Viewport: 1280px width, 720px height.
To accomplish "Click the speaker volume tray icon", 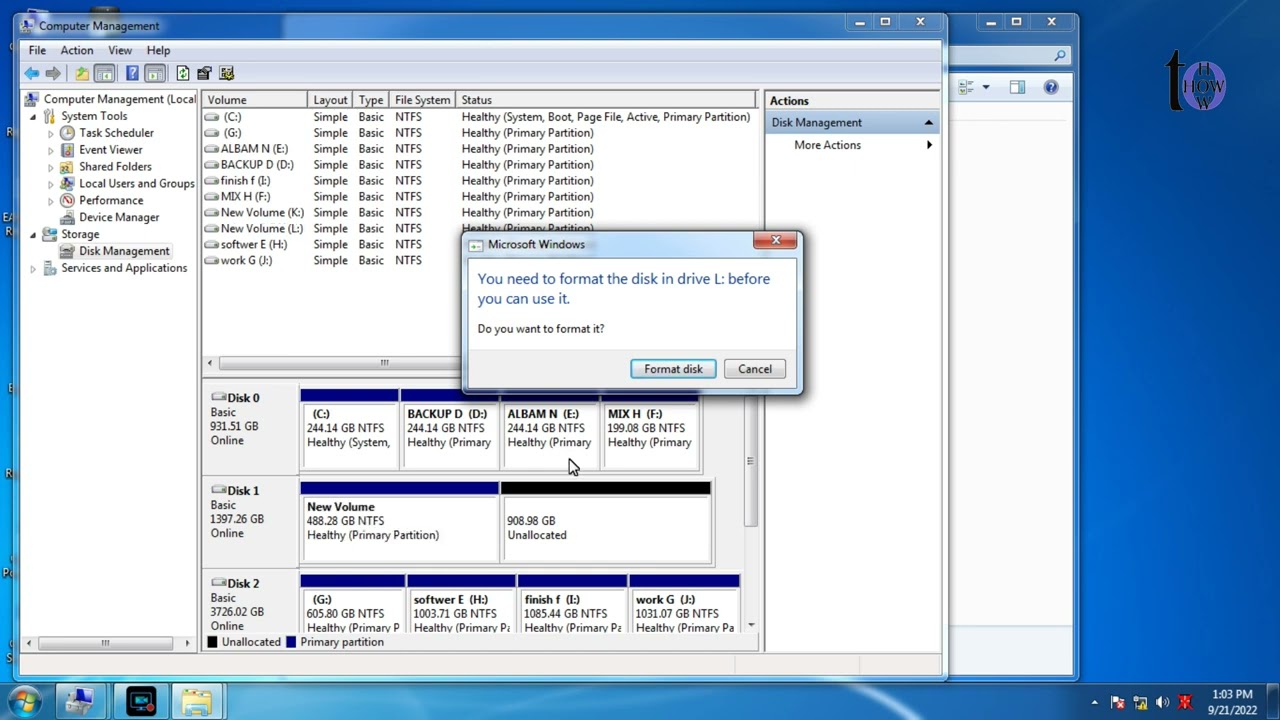I will pyautogui.click(x=1162, y=702).
